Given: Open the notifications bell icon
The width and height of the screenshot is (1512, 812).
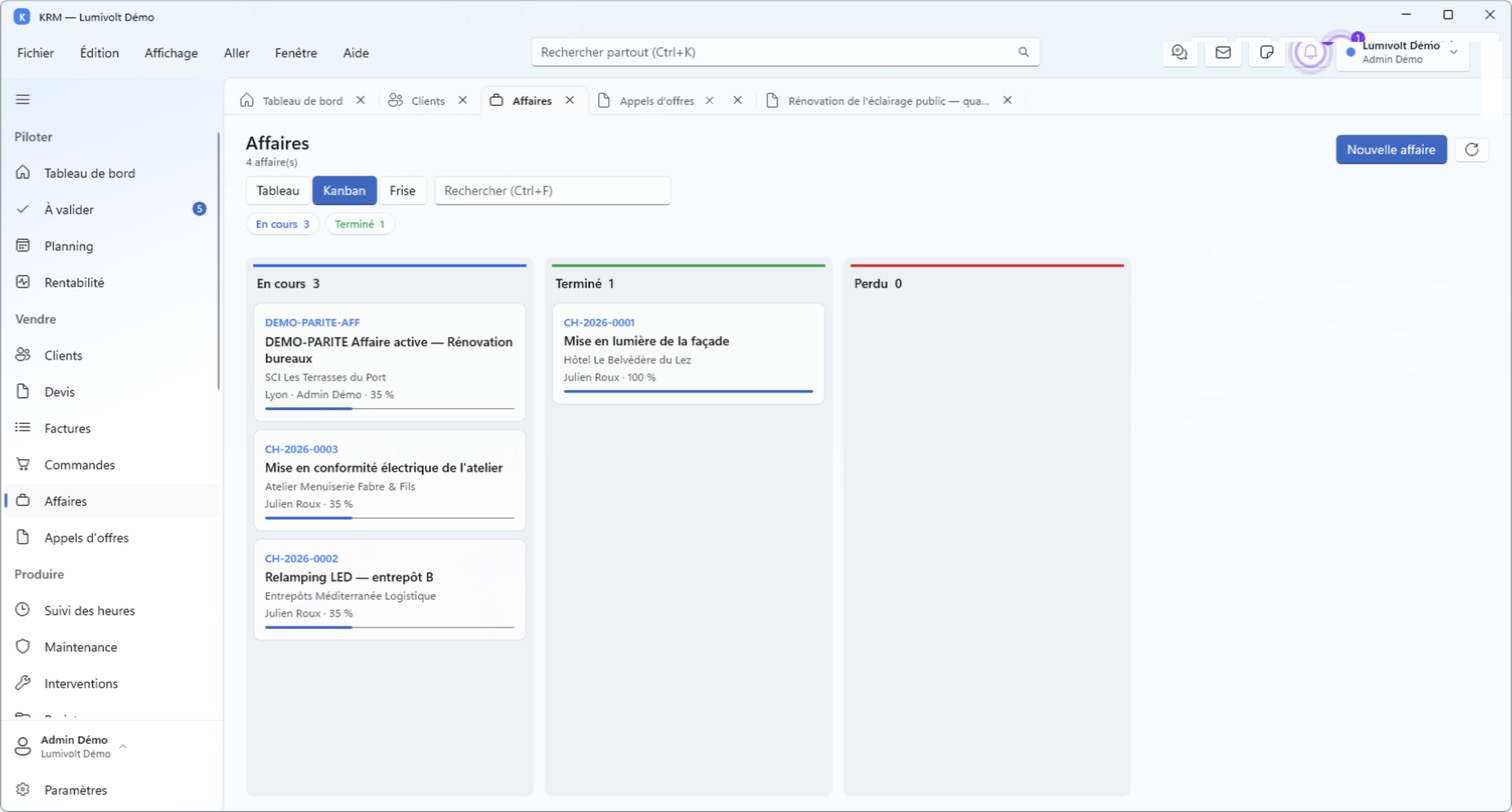Looking at the screenshot, I should point(1310,52).
